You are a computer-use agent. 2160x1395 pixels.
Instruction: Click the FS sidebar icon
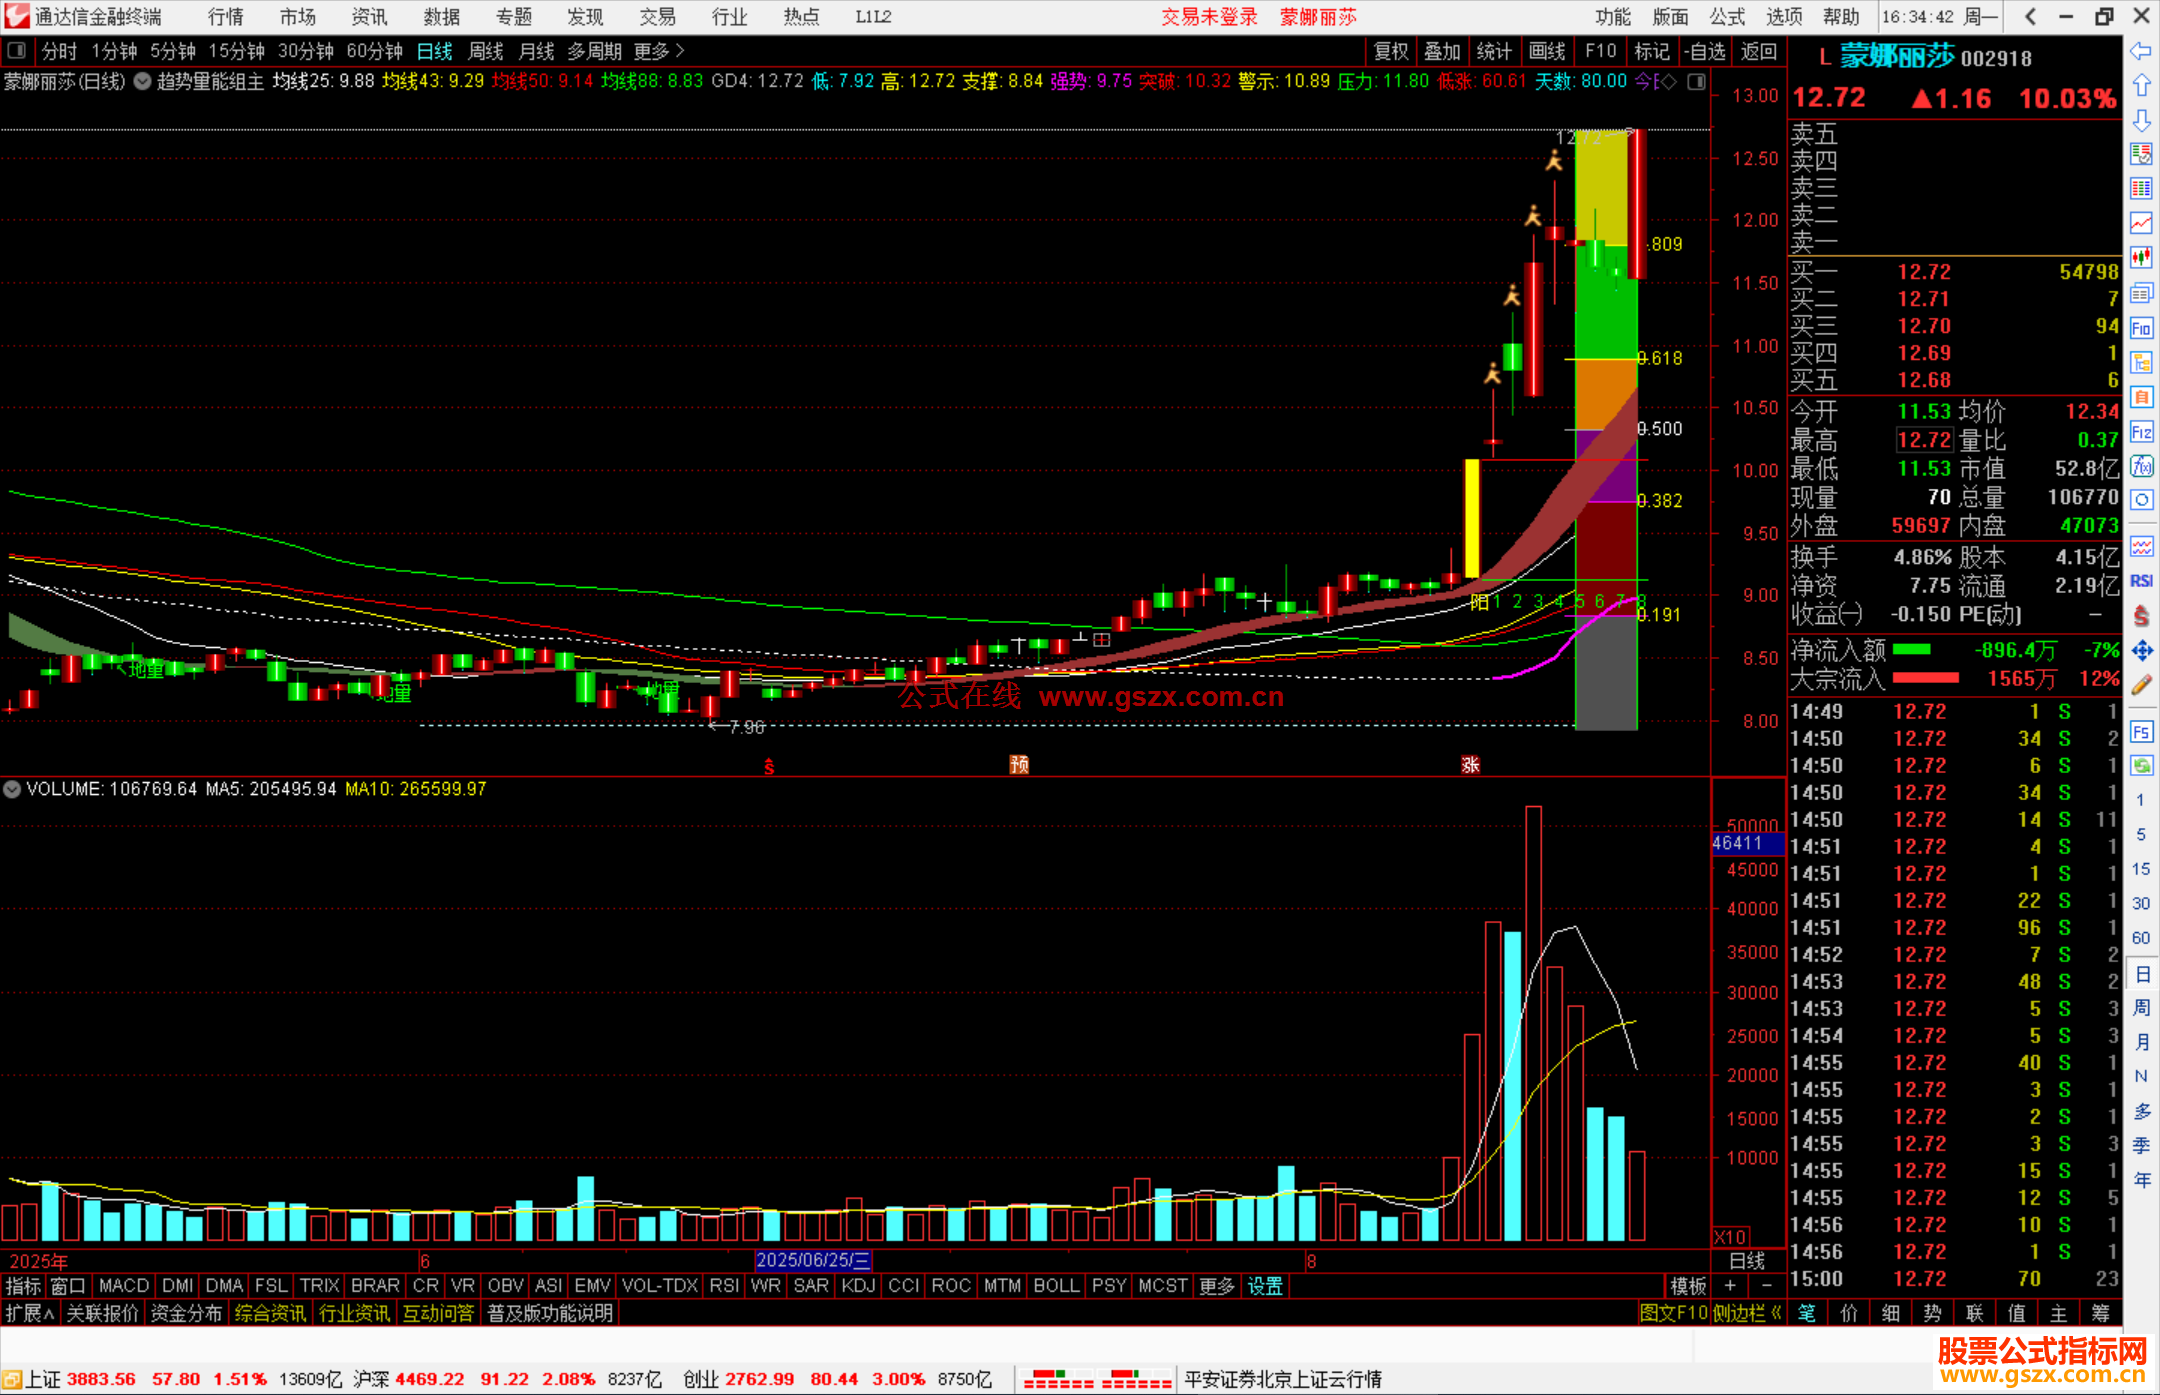pos(2141,732)
